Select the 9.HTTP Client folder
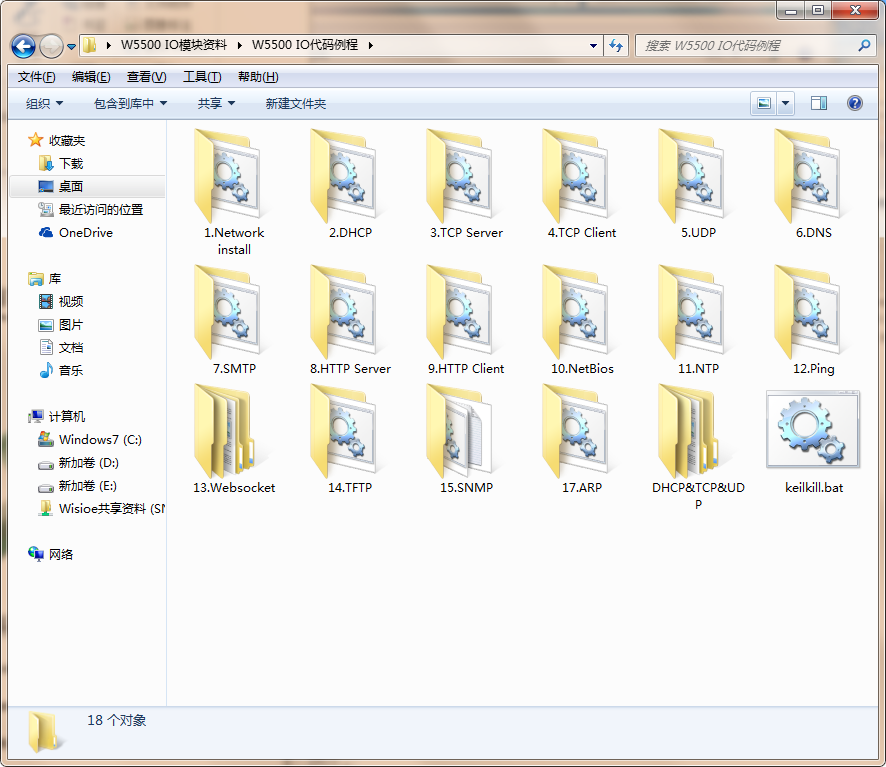Viewport: 886px width, 767px height. coord(466,320)
